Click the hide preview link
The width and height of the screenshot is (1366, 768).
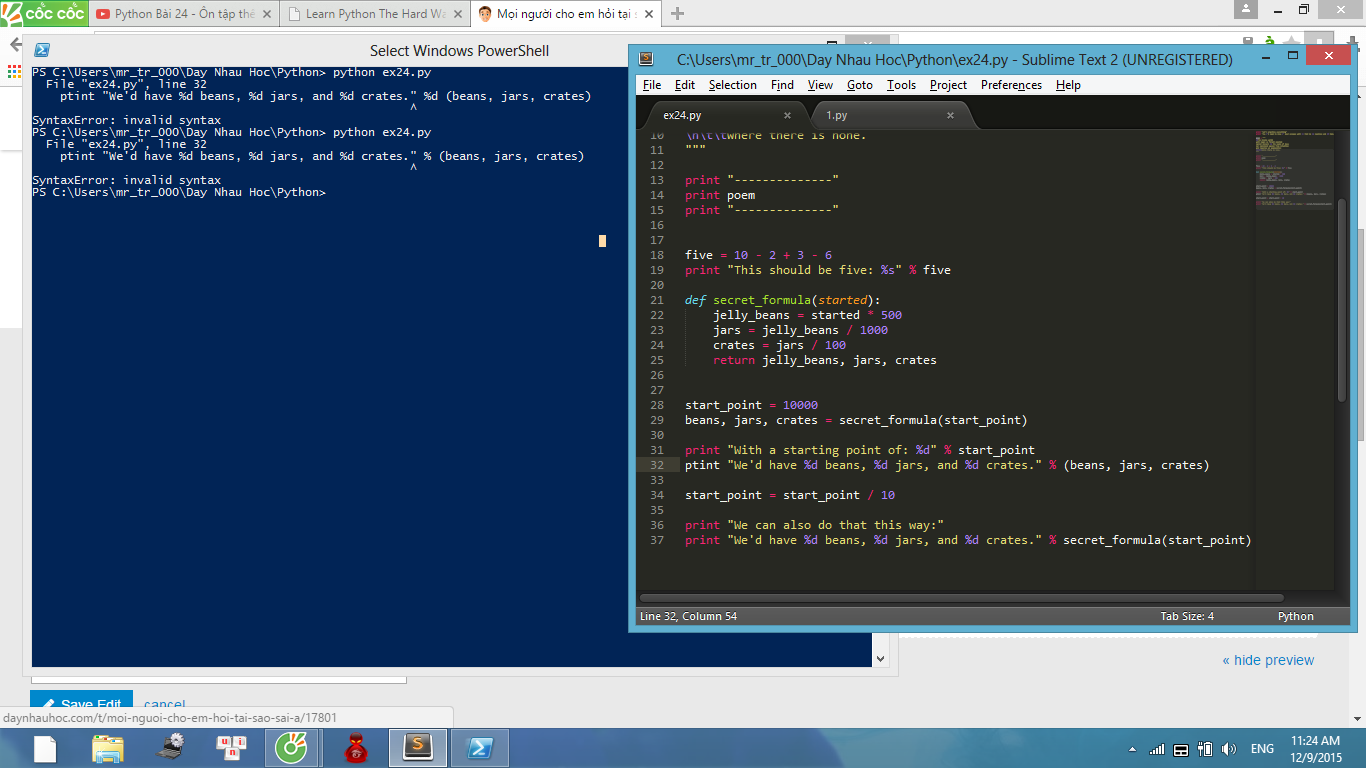click(x=1267, y=660)
